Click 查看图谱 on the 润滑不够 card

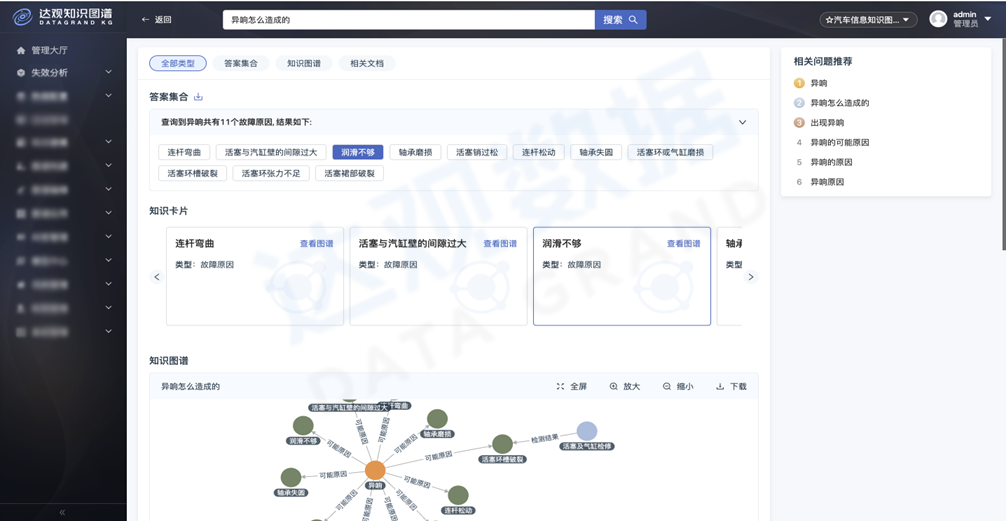pos(683,244)
